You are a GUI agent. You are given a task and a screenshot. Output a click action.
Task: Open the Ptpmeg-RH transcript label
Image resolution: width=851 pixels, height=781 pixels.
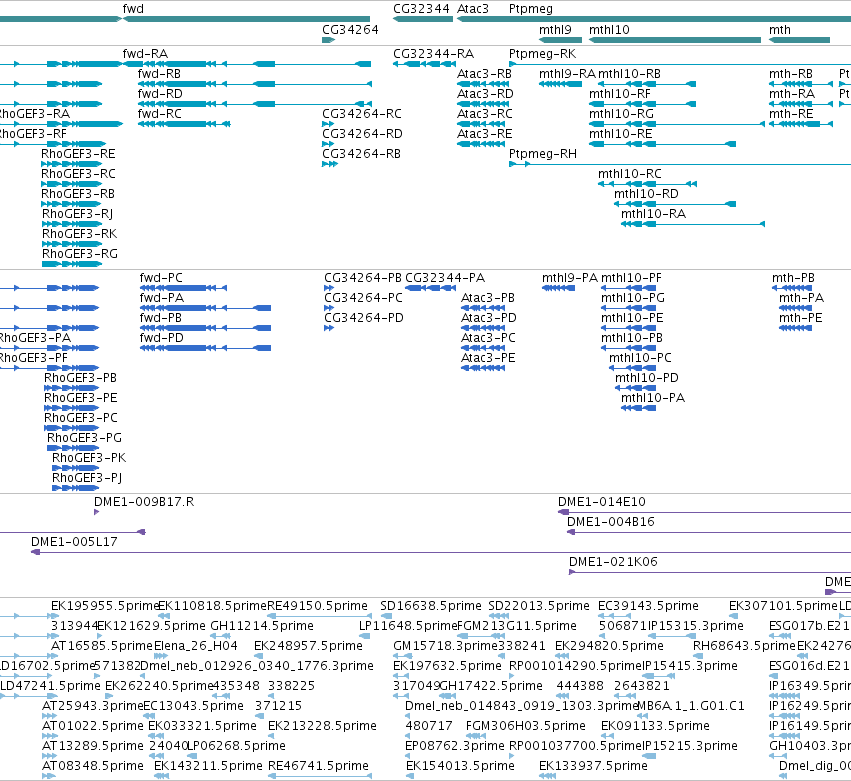click(x=543, y=154)
